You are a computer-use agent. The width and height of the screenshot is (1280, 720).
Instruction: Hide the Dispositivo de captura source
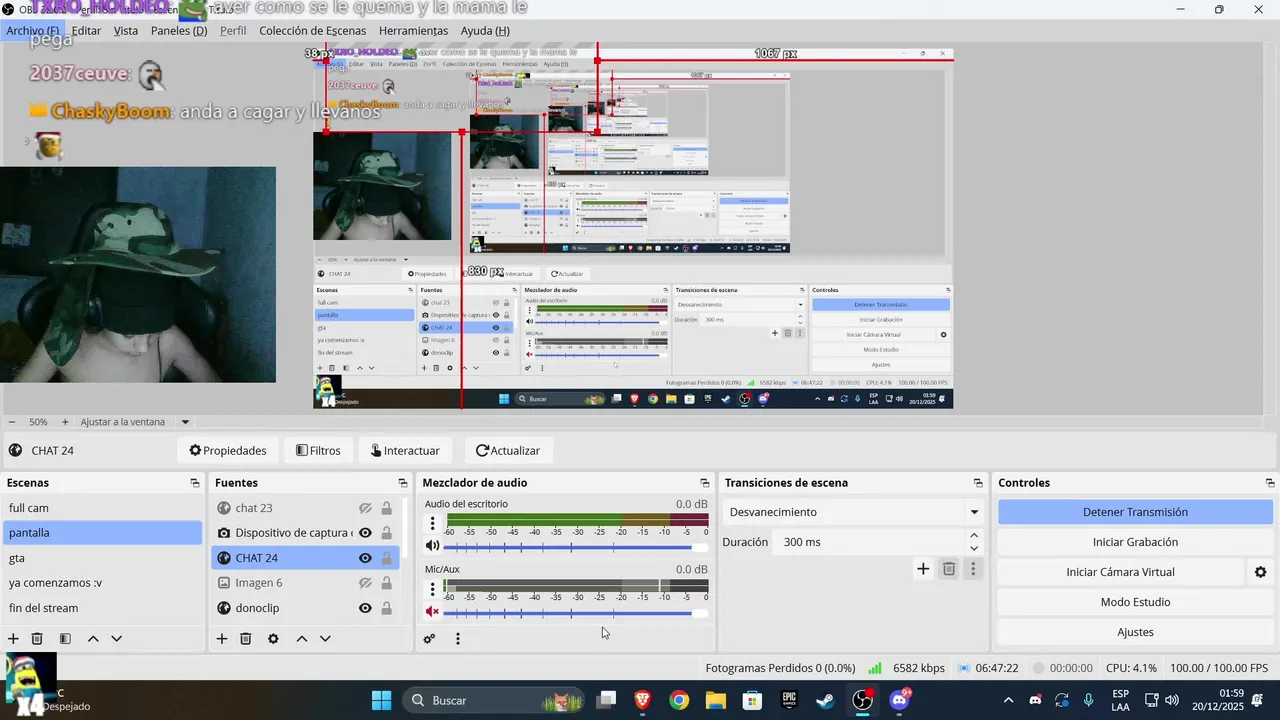[365, 533]
